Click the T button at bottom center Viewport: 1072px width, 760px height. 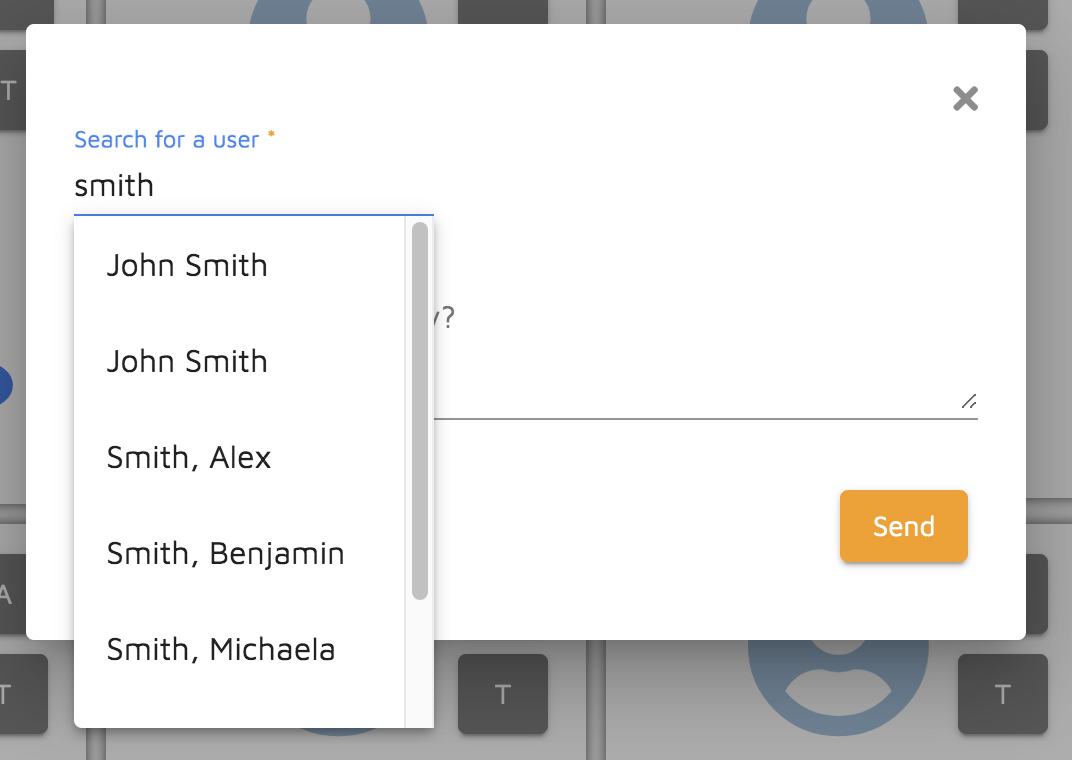[x=502, y=694]
